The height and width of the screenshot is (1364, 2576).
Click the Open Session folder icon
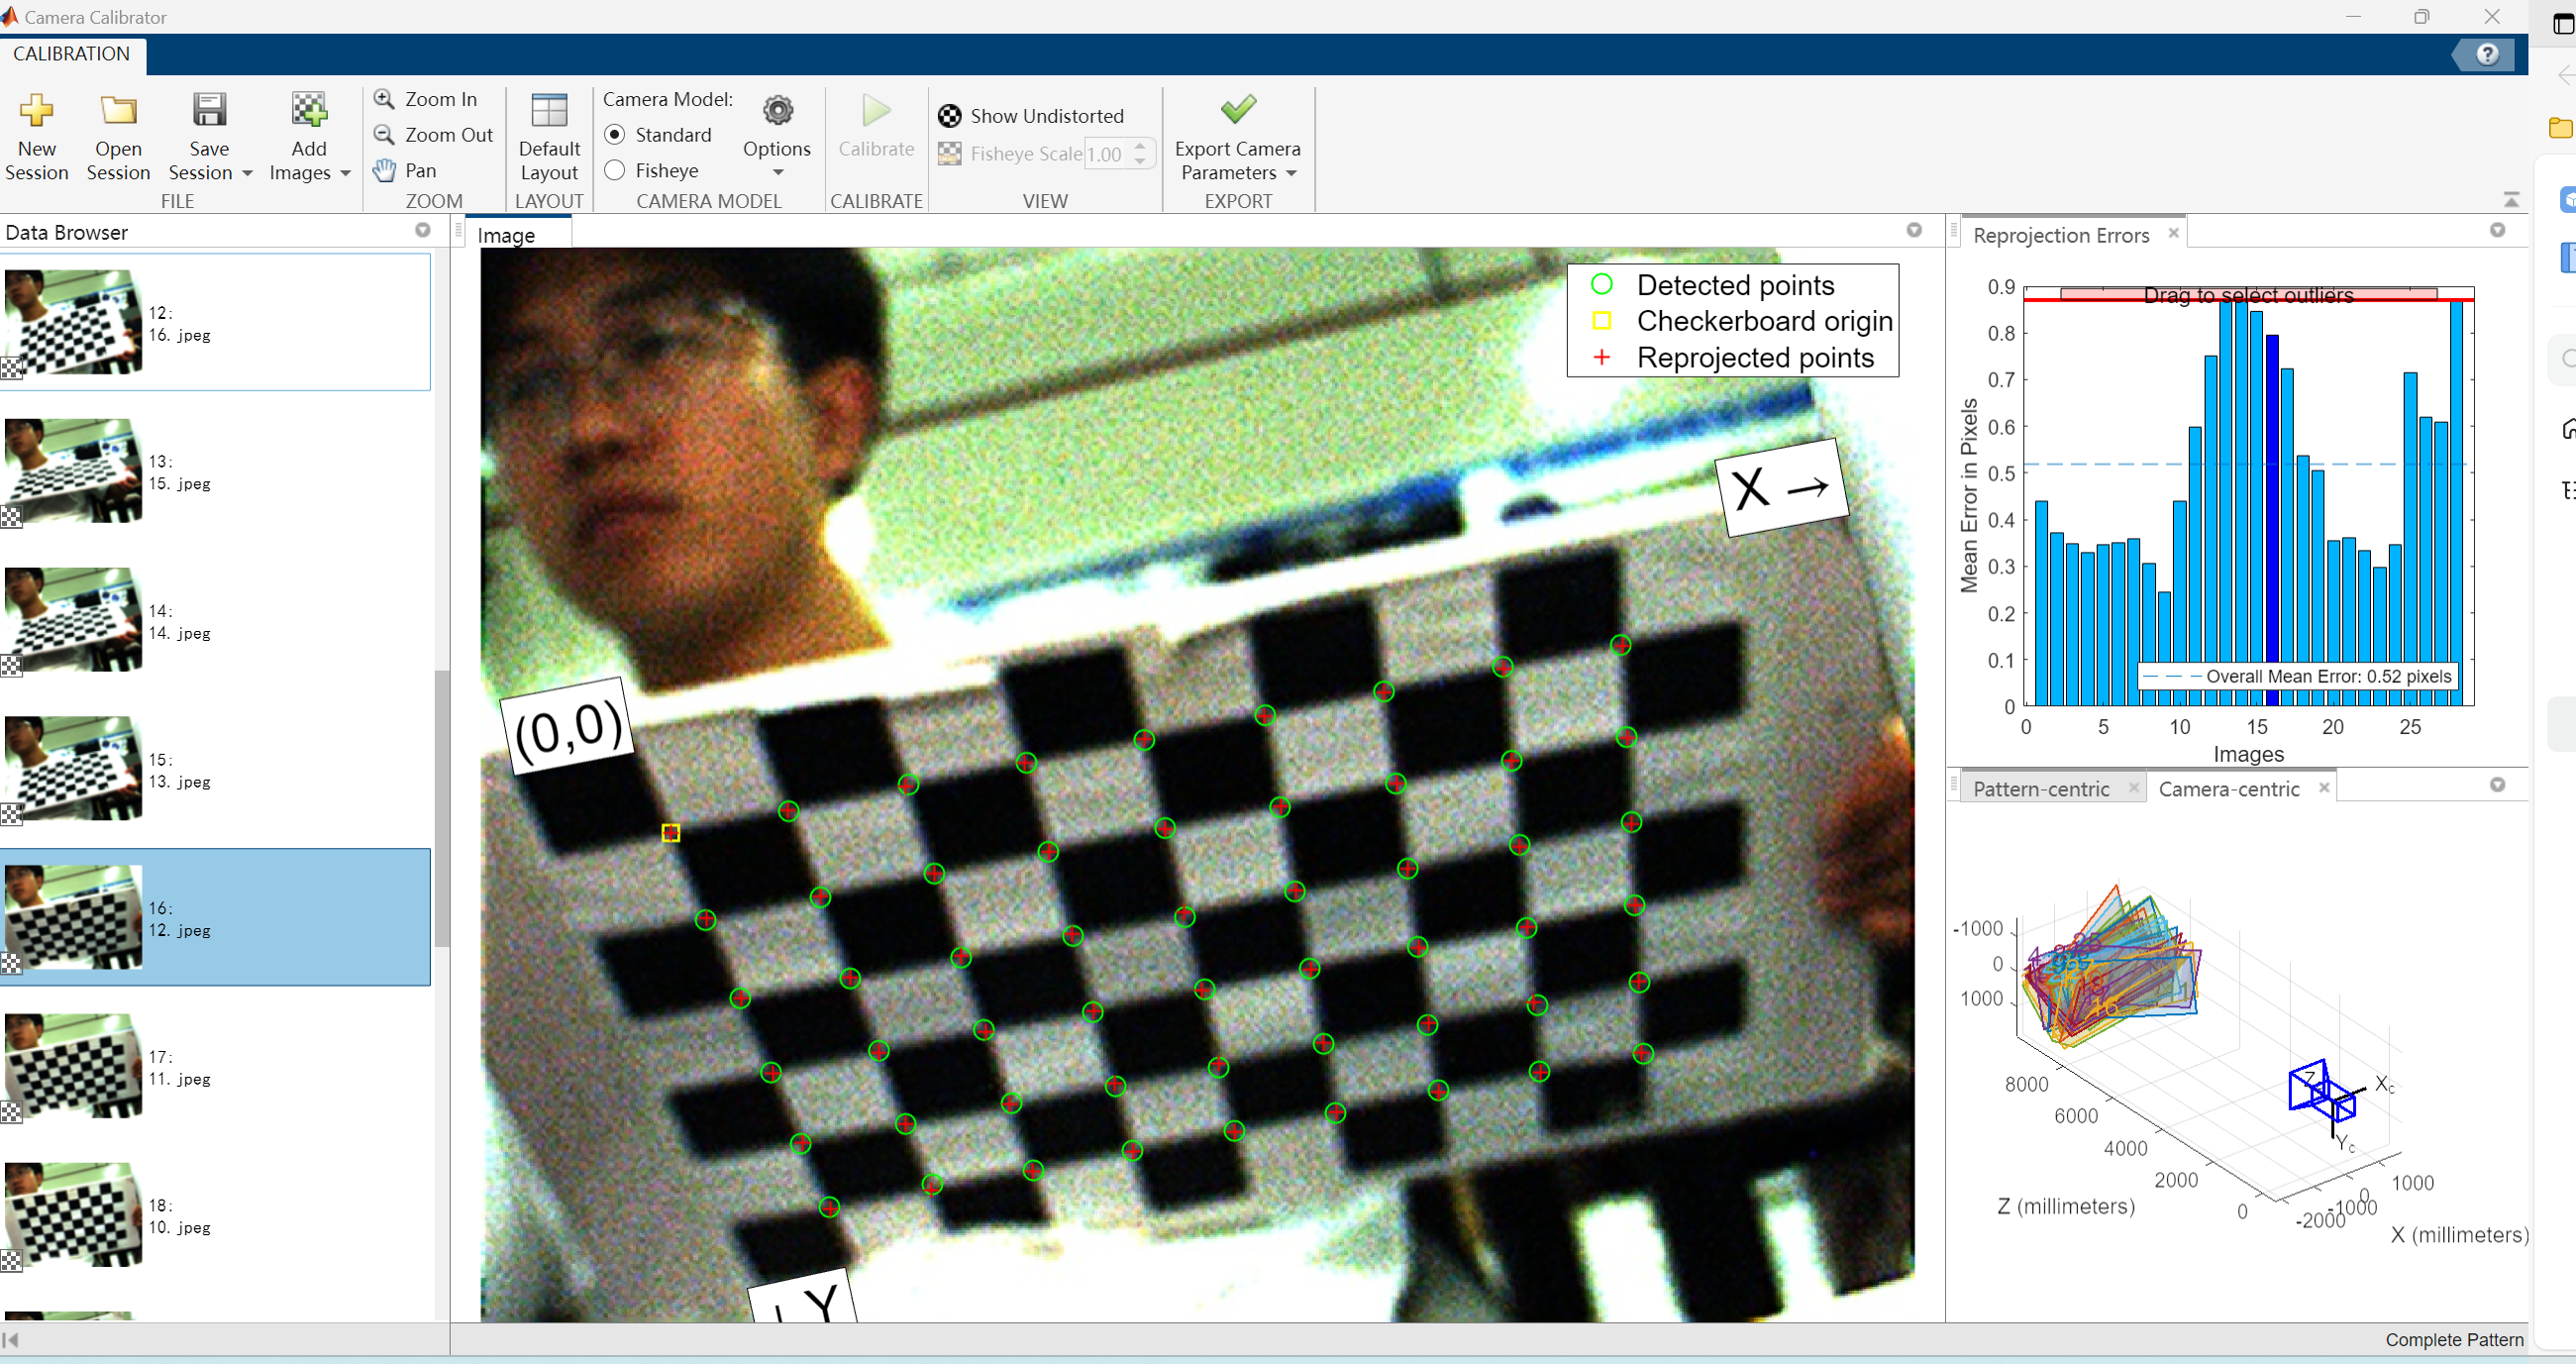coord(118,111)
